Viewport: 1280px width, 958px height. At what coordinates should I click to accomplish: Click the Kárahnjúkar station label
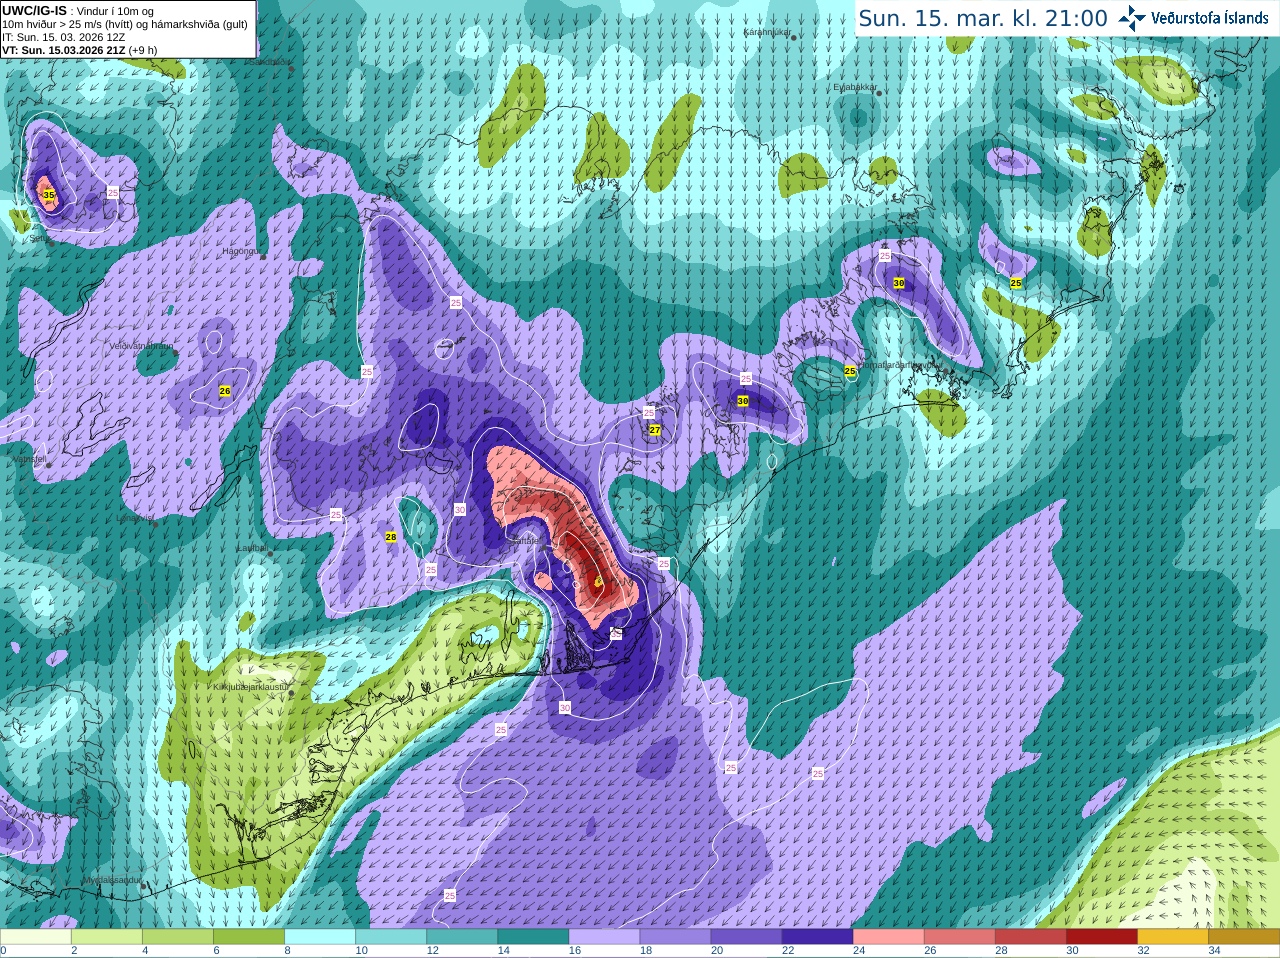(767, 32)
